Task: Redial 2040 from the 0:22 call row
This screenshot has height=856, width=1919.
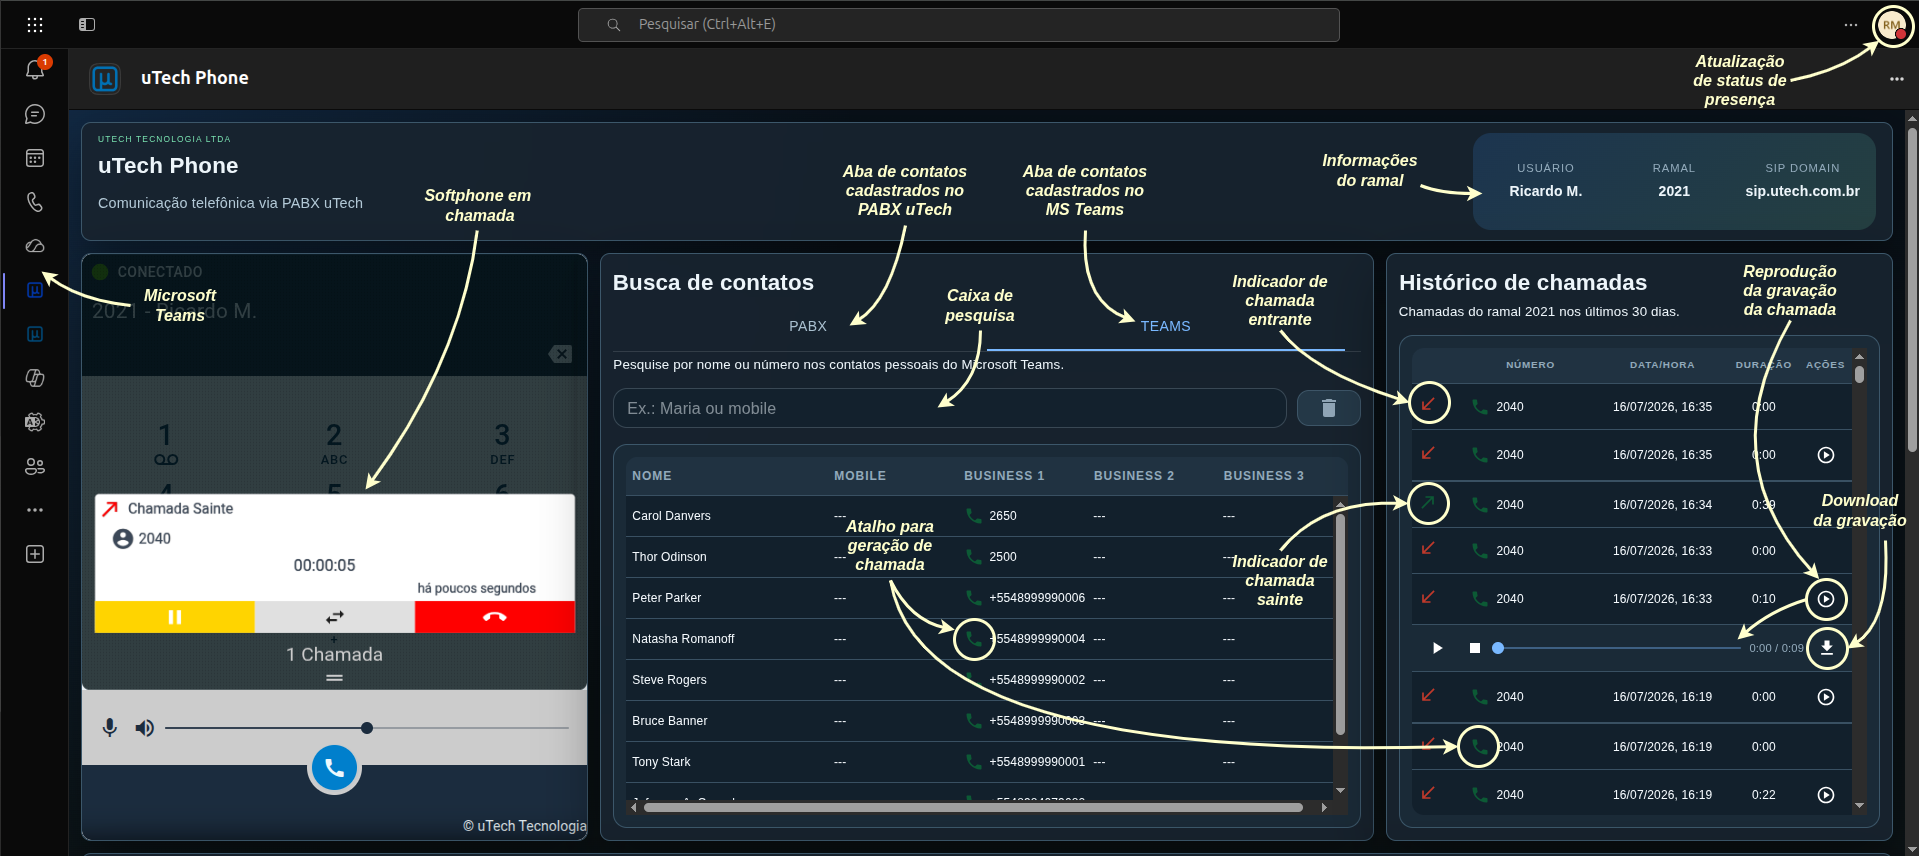Action: point(1479,795)
